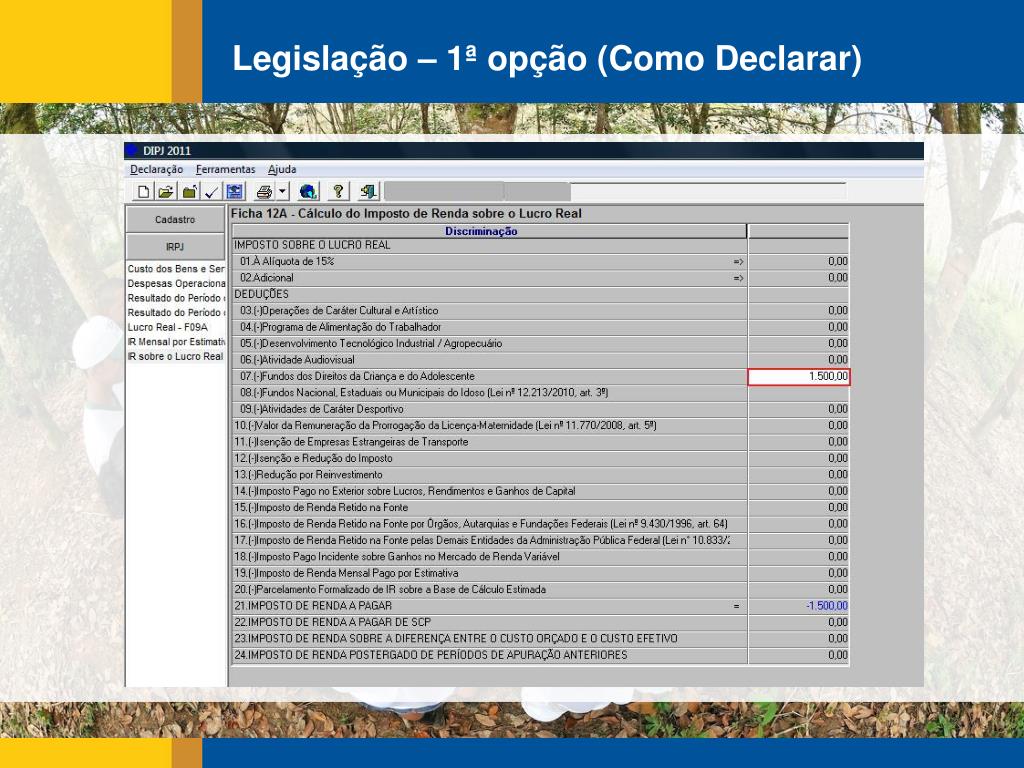Select IR sobre o Lucro Real item

pos(175,356)
